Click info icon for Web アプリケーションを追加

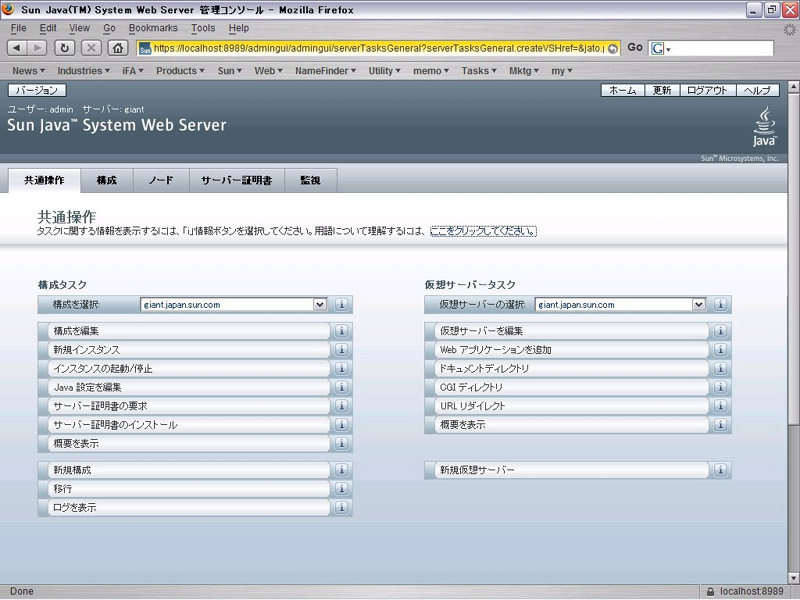click(x=720, y=349)
